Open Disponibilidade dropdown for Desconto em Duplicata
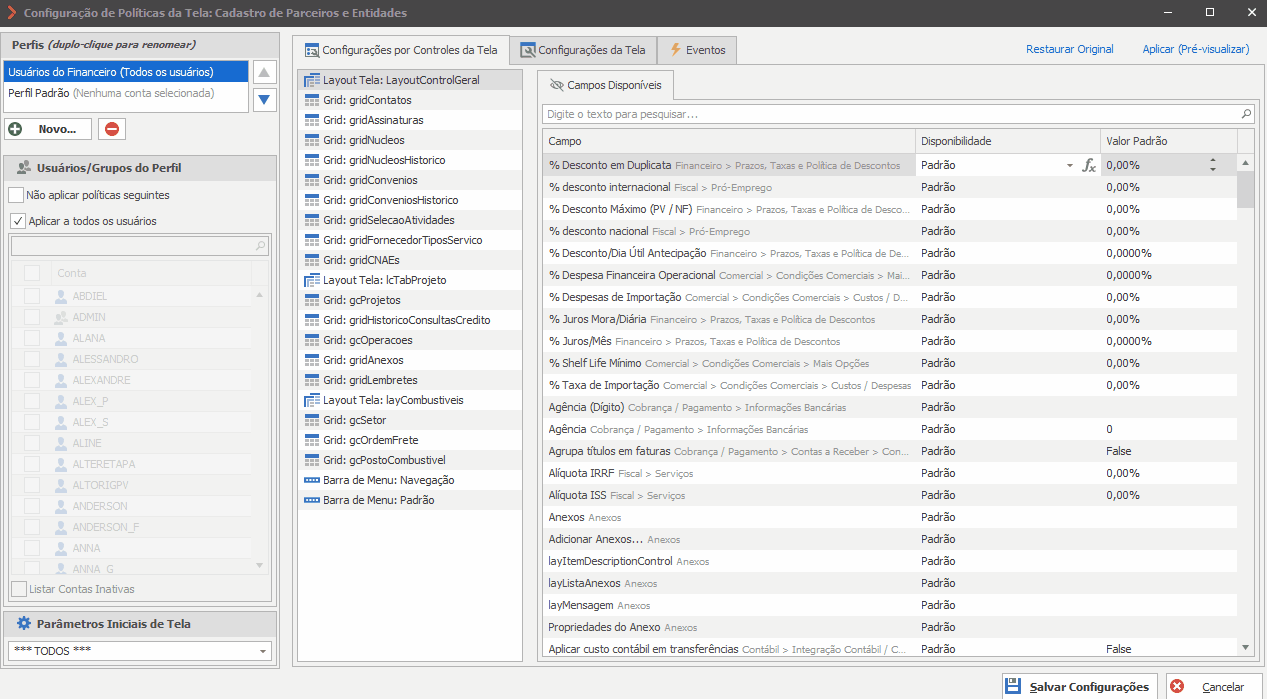The image size is (1267, 699). [x=1069, y=166]
